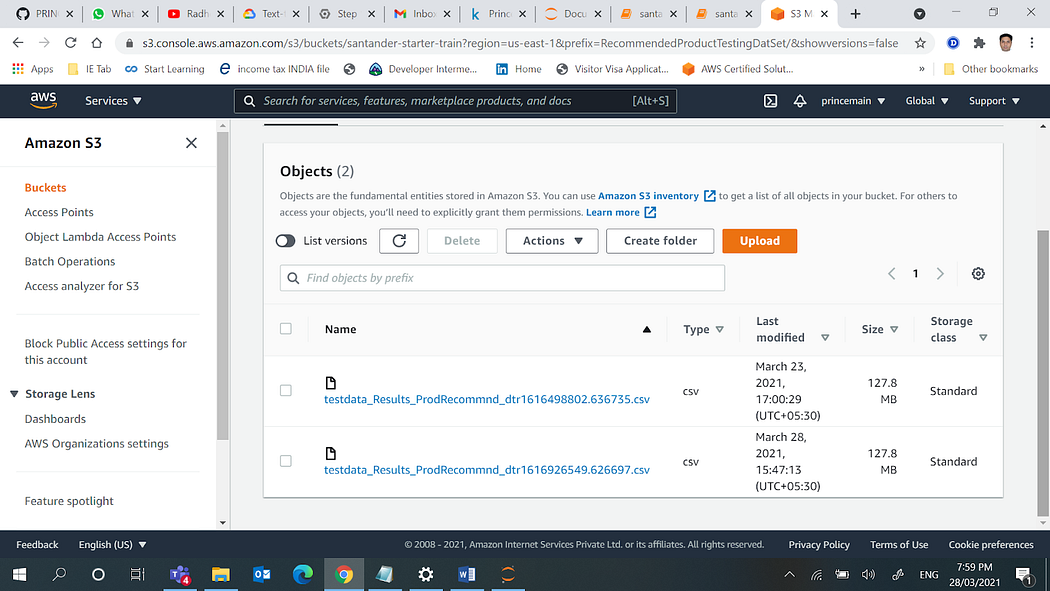
Task: Open File Explorer from taskbar
Action: click(x=220, y=574)
